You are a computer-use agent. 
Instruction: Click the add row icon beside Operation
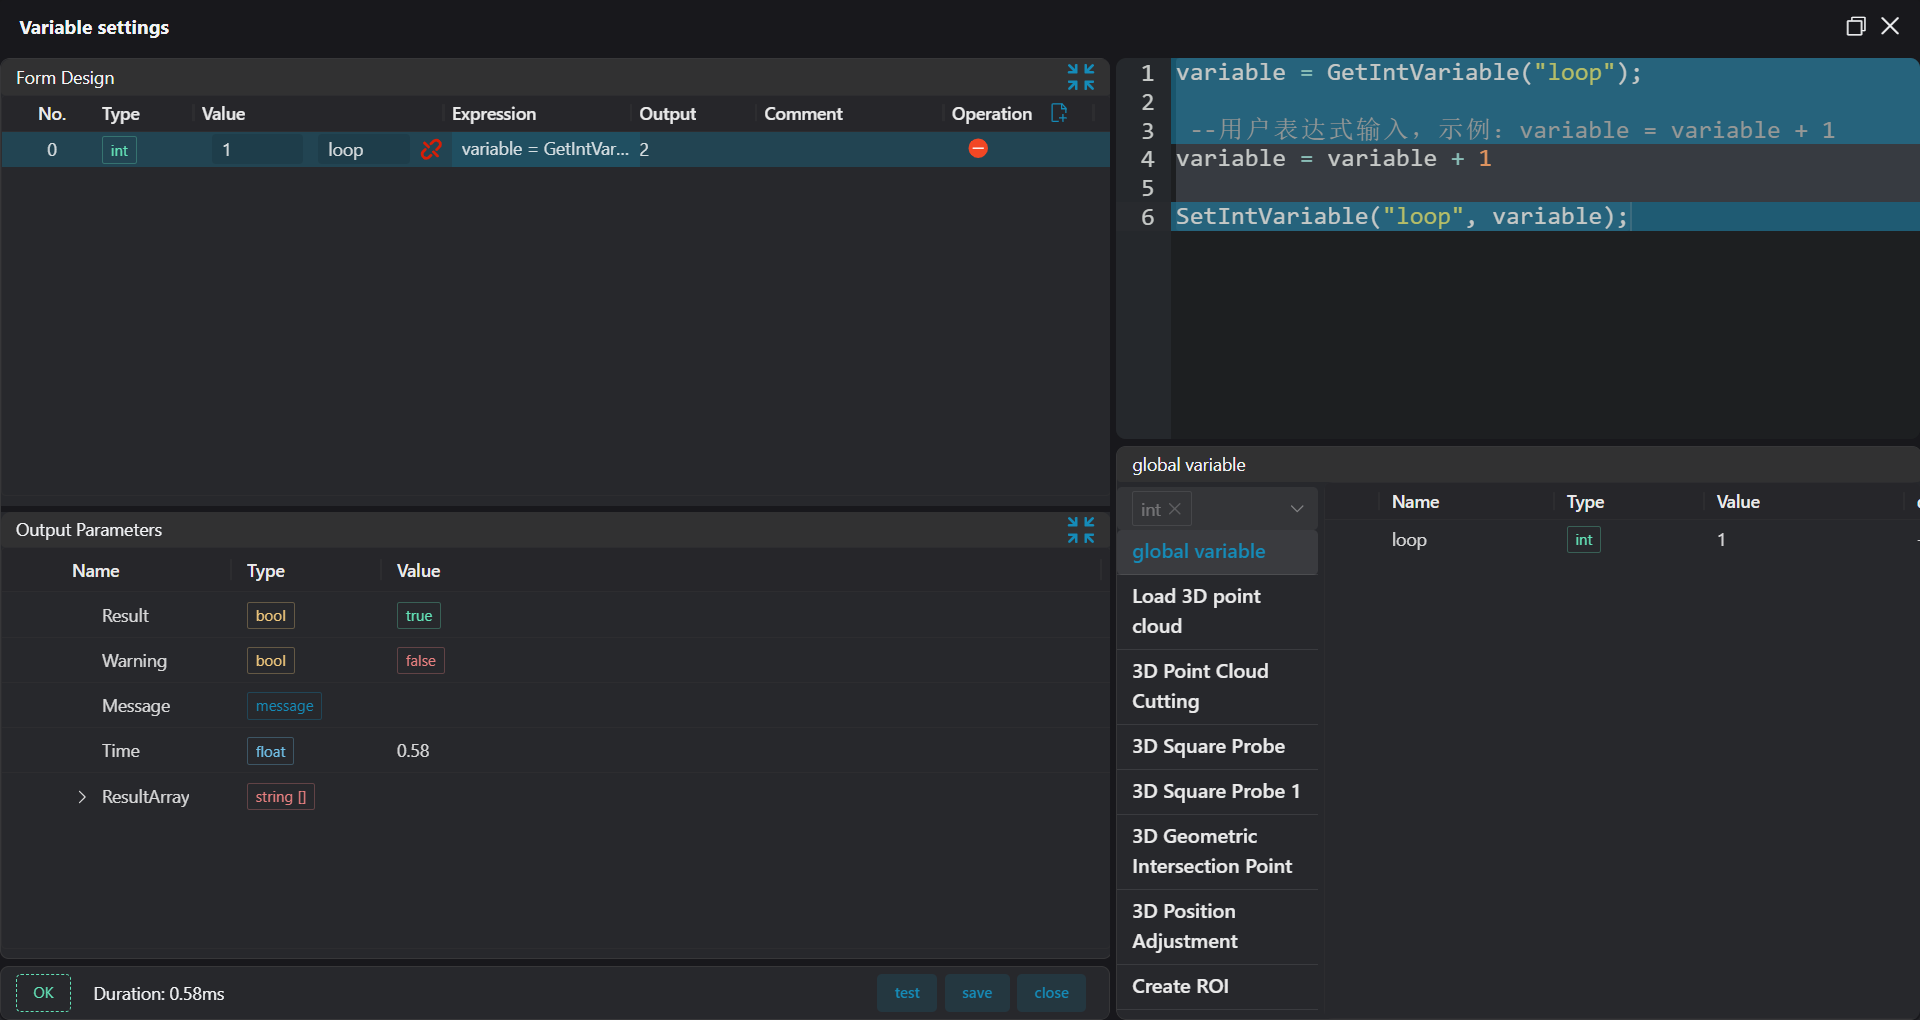tap(1059, 113)
